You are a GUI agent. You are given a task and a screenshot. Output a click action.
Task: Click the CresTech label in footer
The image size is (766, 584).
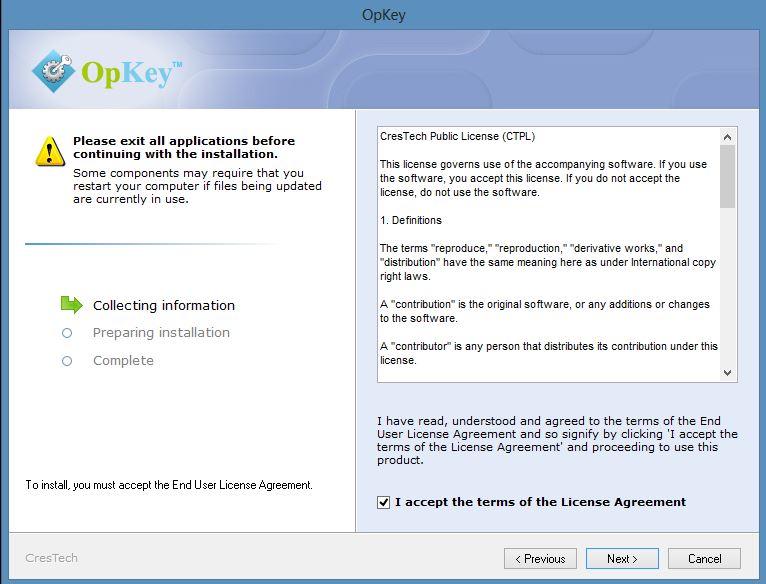(51, 558)
